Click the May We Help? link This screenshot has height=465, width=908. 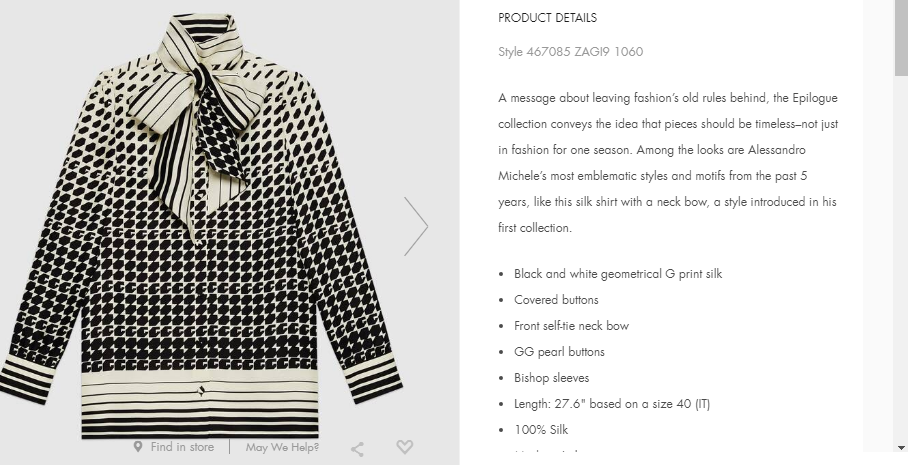coord(282,447)
